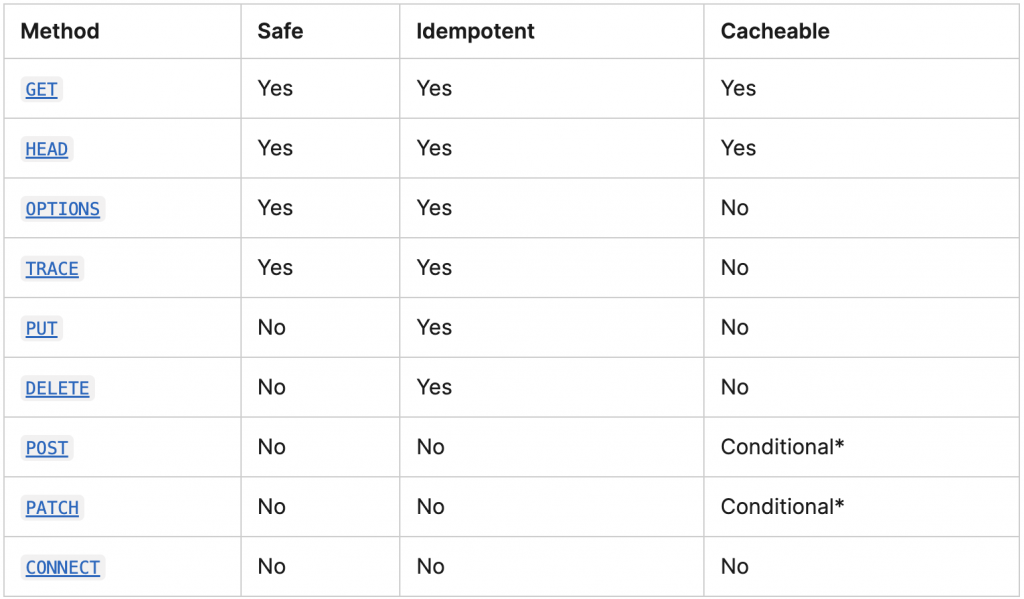Select the Idempotent column header
1024x599 pixels.
point(475,31)
